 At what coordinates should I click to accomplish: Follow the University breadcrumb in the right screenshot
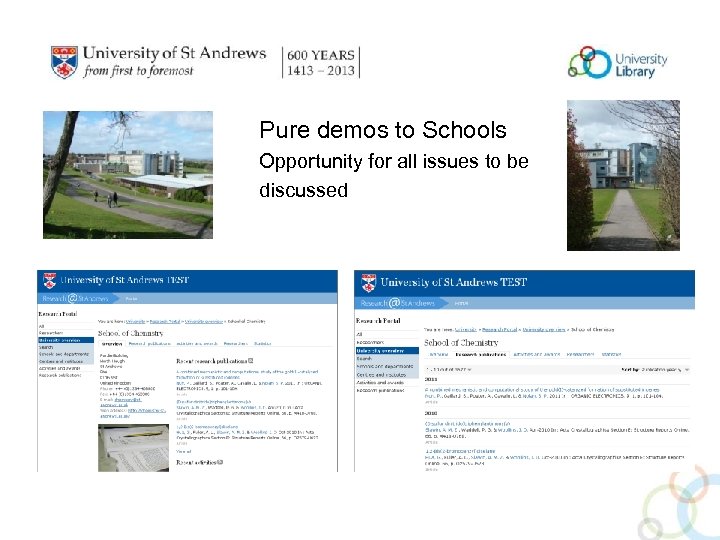click(465, 330)
